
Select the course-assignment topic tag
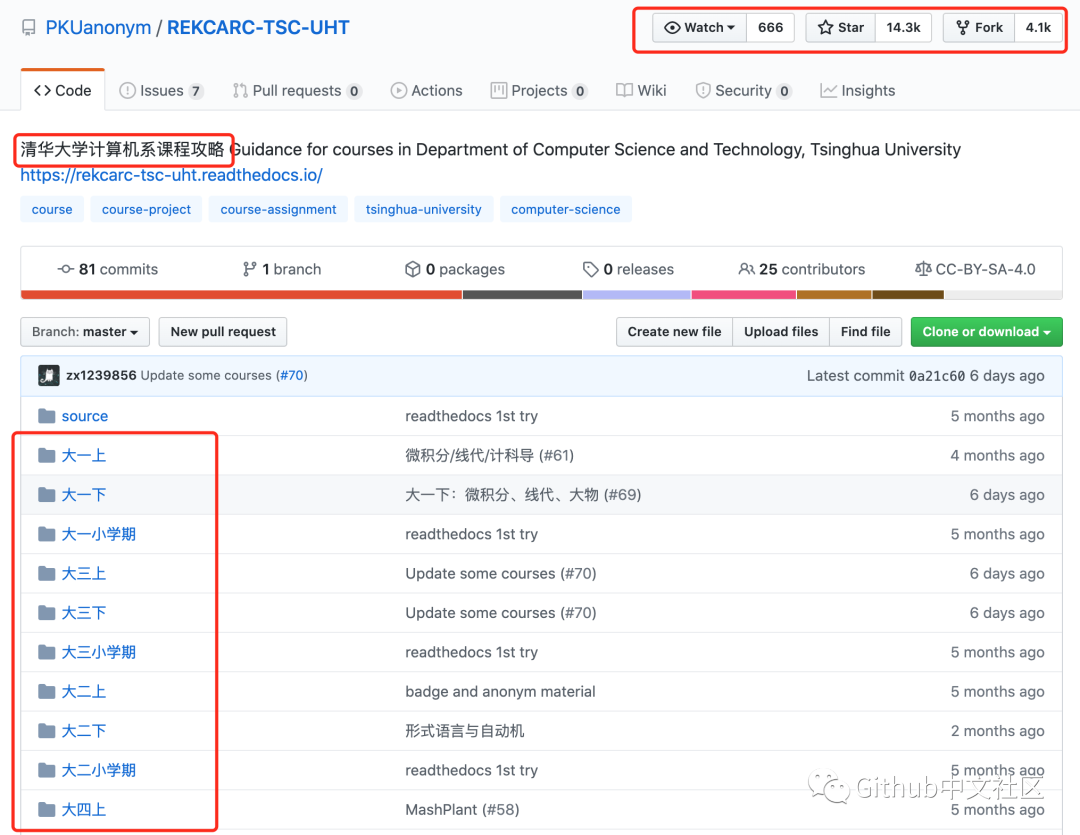tap(278, 209)
